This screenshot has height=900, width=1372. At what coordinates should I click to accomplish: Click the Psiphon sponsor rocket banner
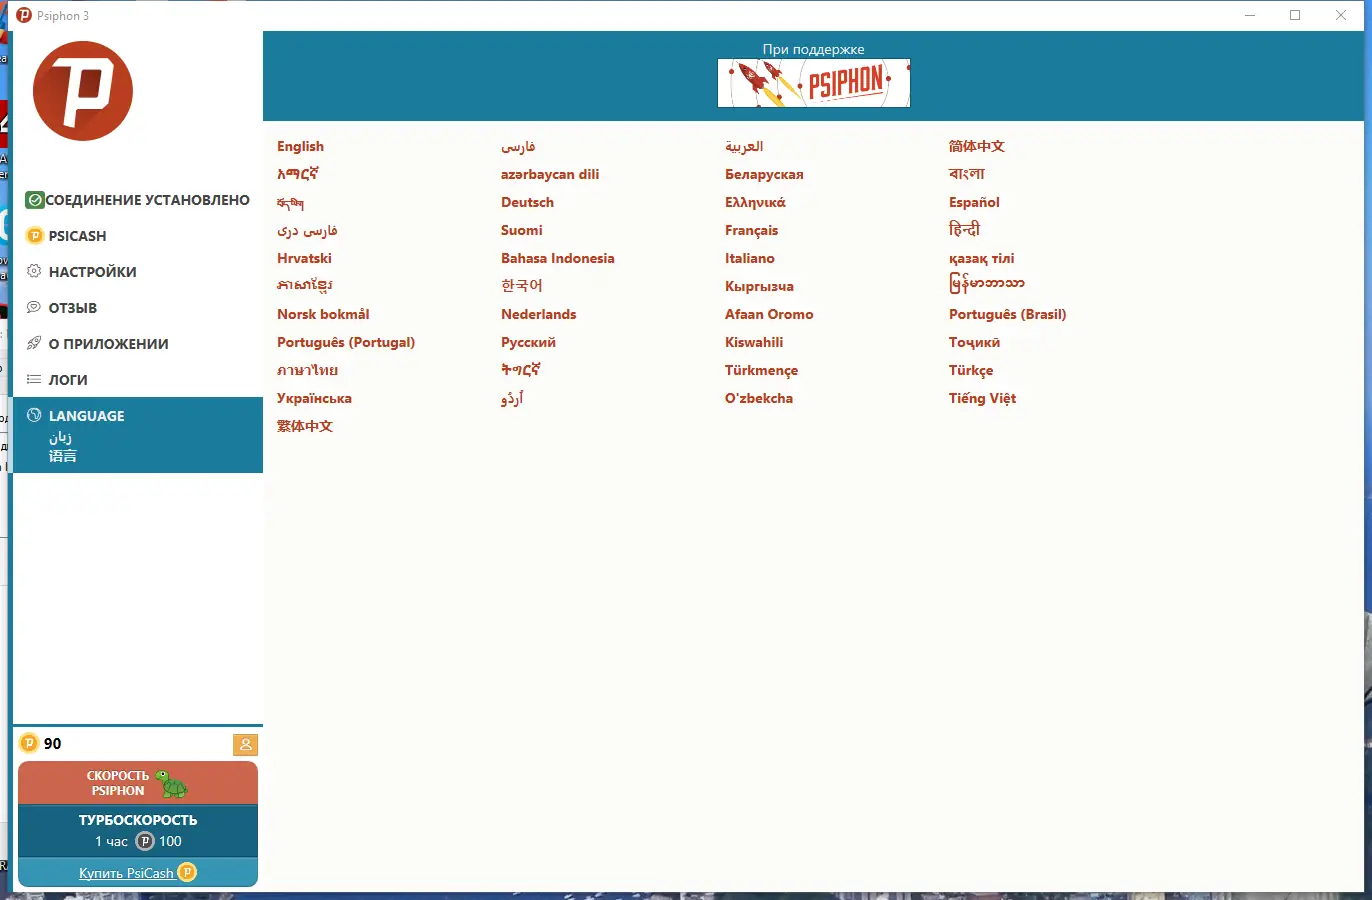814,83
